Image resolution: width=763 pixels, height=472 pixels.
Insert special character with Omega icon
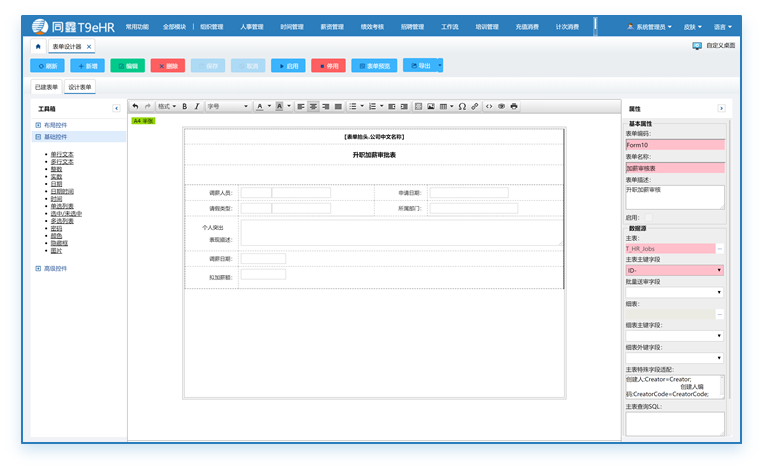point(462,106)
